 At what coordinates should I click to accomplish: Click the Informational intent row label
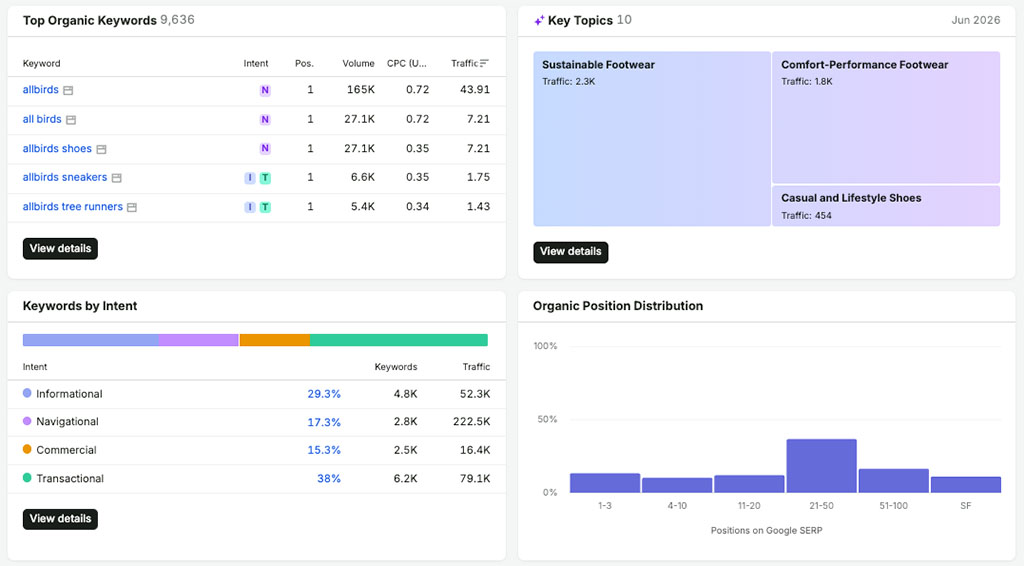point(69,394)
